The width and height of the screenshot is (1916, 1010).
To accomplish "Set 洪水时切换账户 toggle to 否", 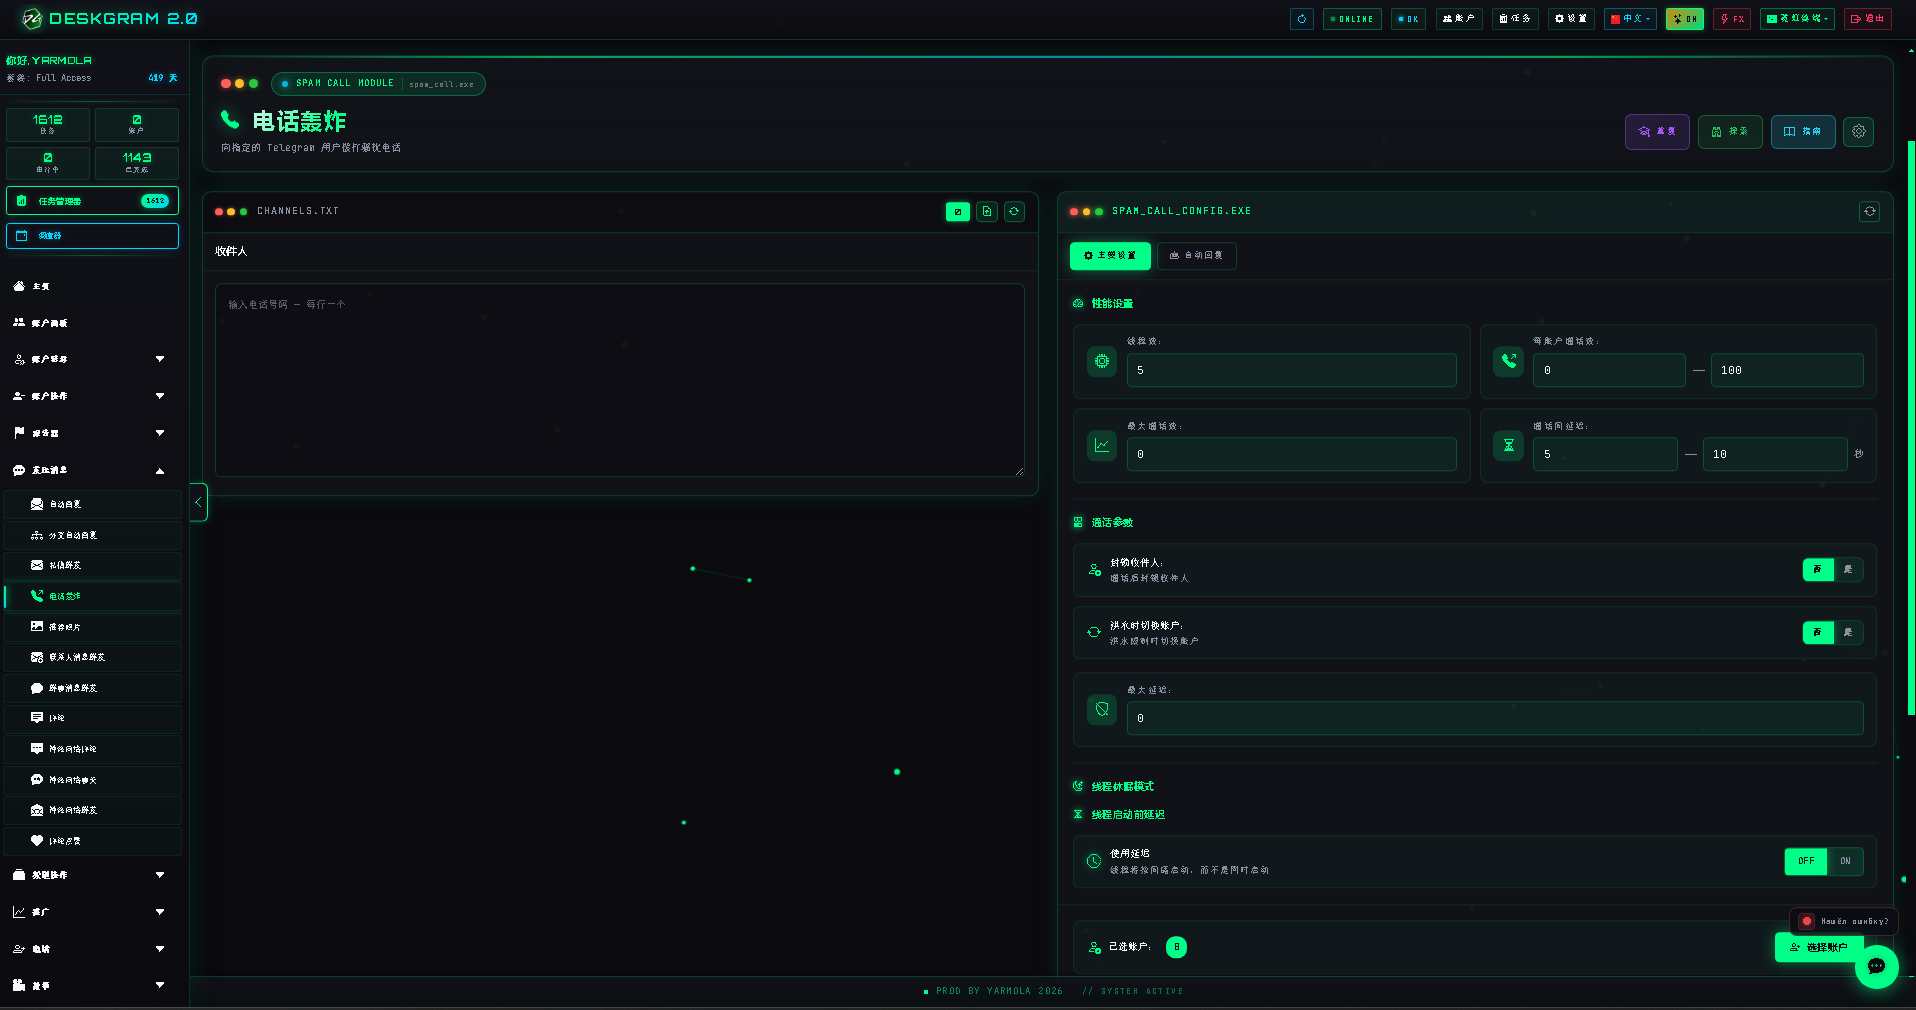I will pyautogui.click(x=1818, y=632).
